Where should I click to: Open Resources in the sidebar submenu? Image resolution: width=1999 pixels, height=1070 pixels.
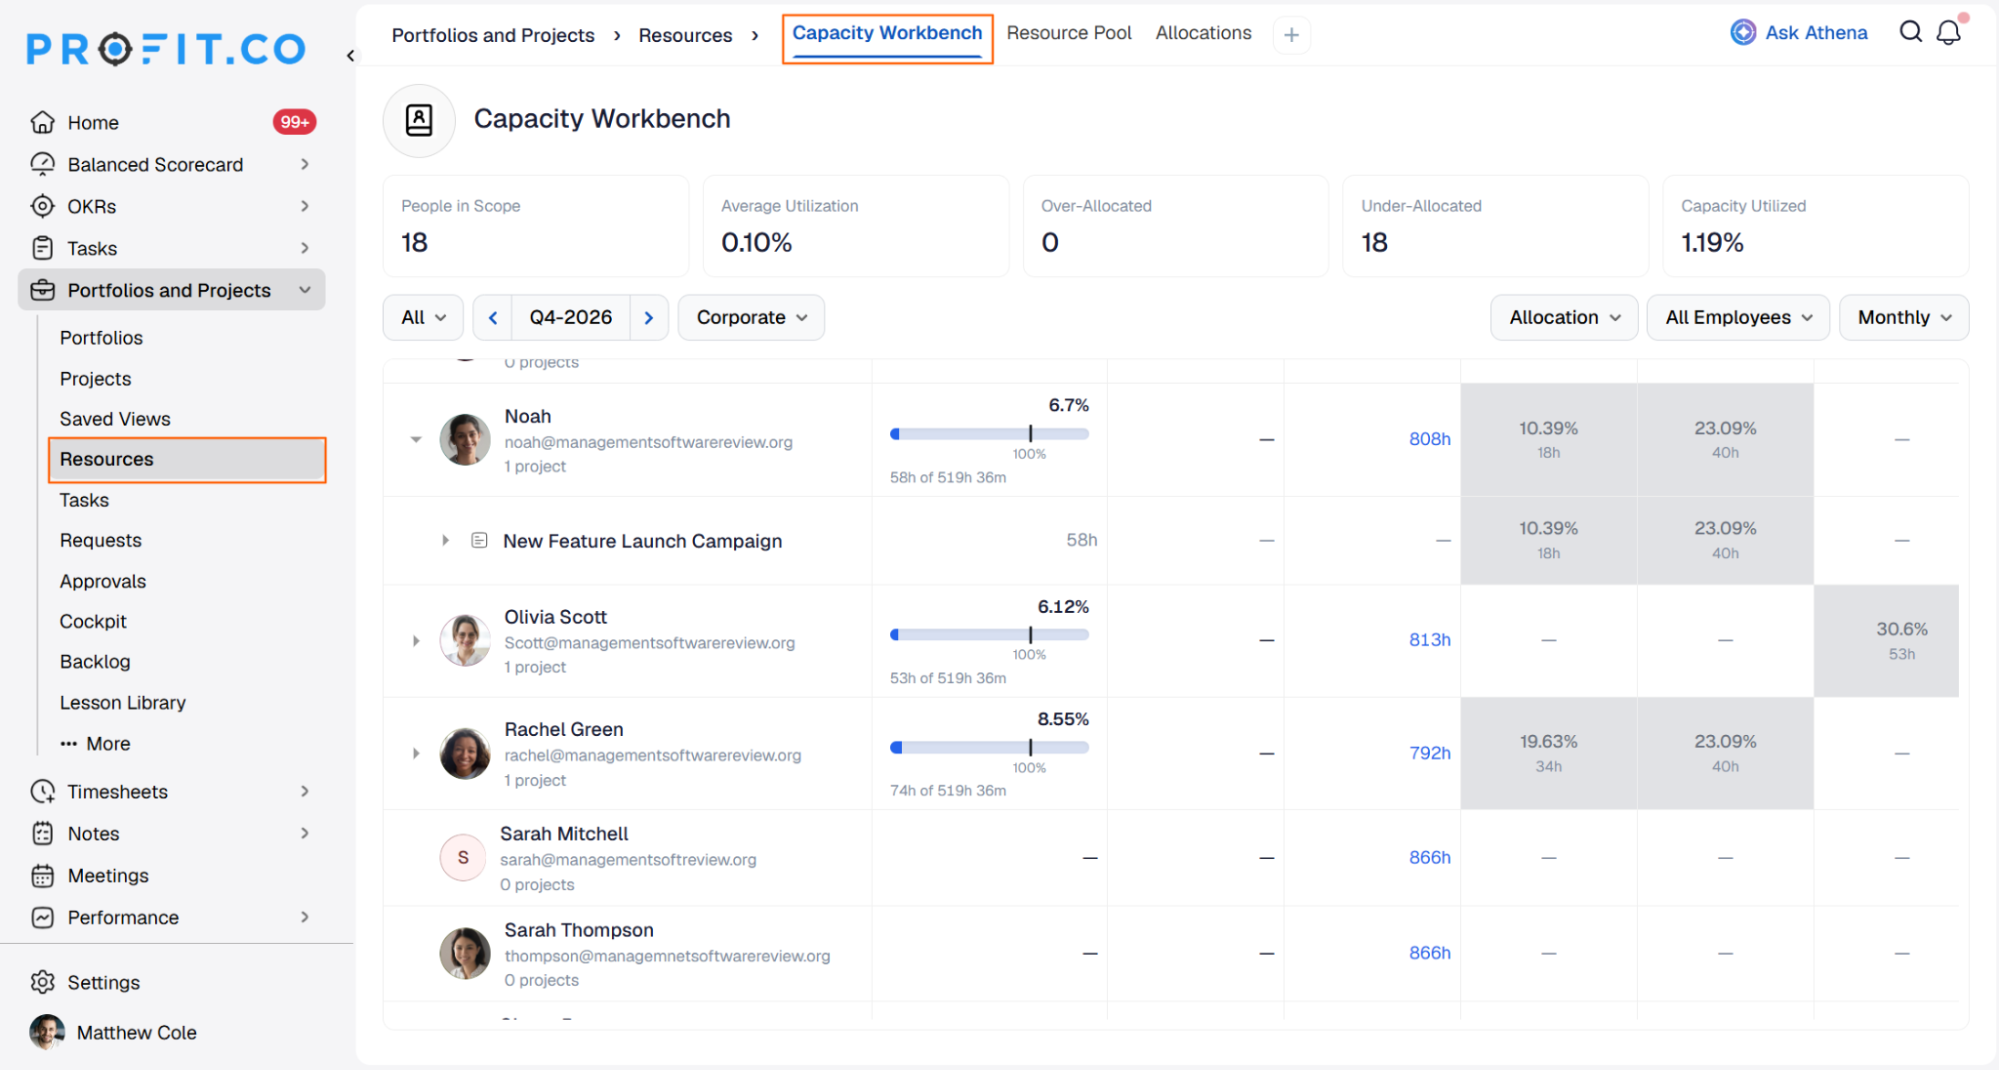187,459
